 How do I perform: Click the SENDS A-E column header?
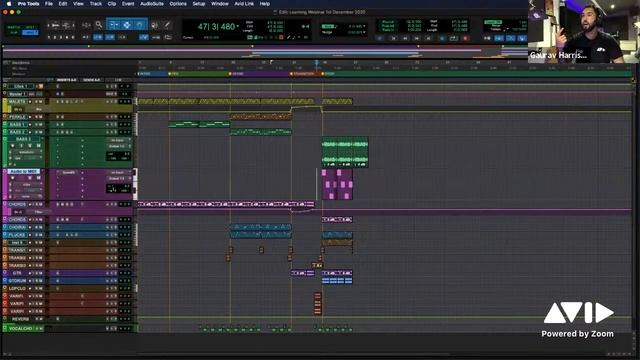point(92,80)
